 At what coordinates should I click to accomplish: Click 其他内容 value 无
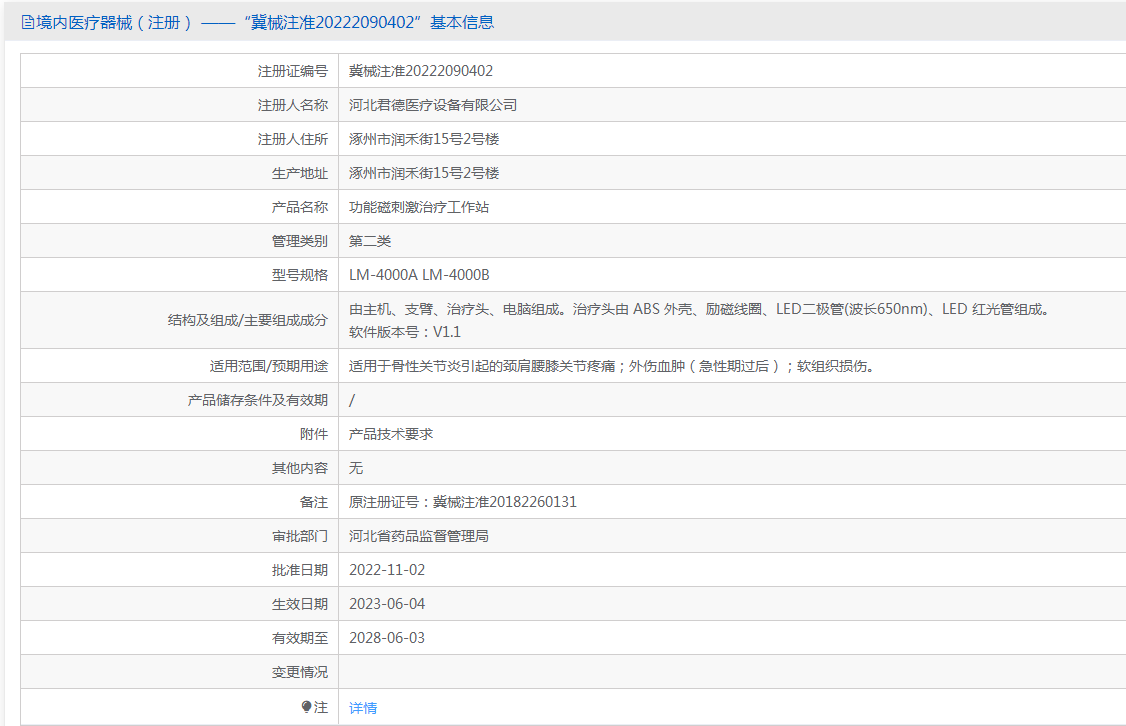pyautogui.click(x=355, y=468)
